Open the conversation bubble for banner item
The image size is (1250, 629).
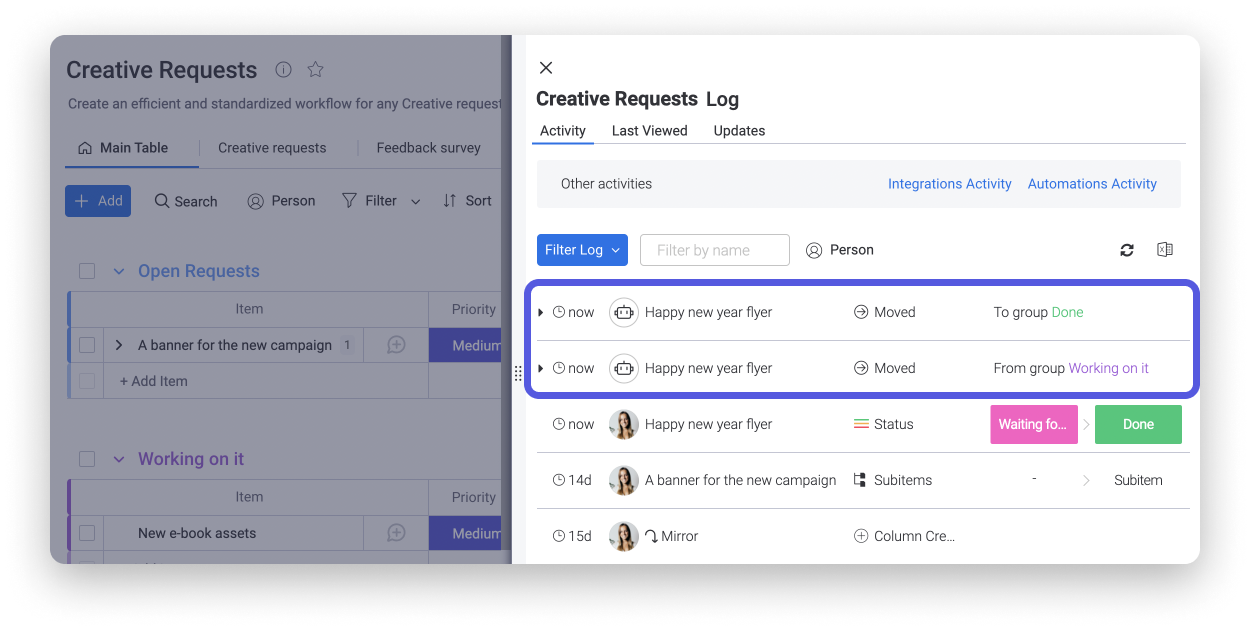pos(396,345)
